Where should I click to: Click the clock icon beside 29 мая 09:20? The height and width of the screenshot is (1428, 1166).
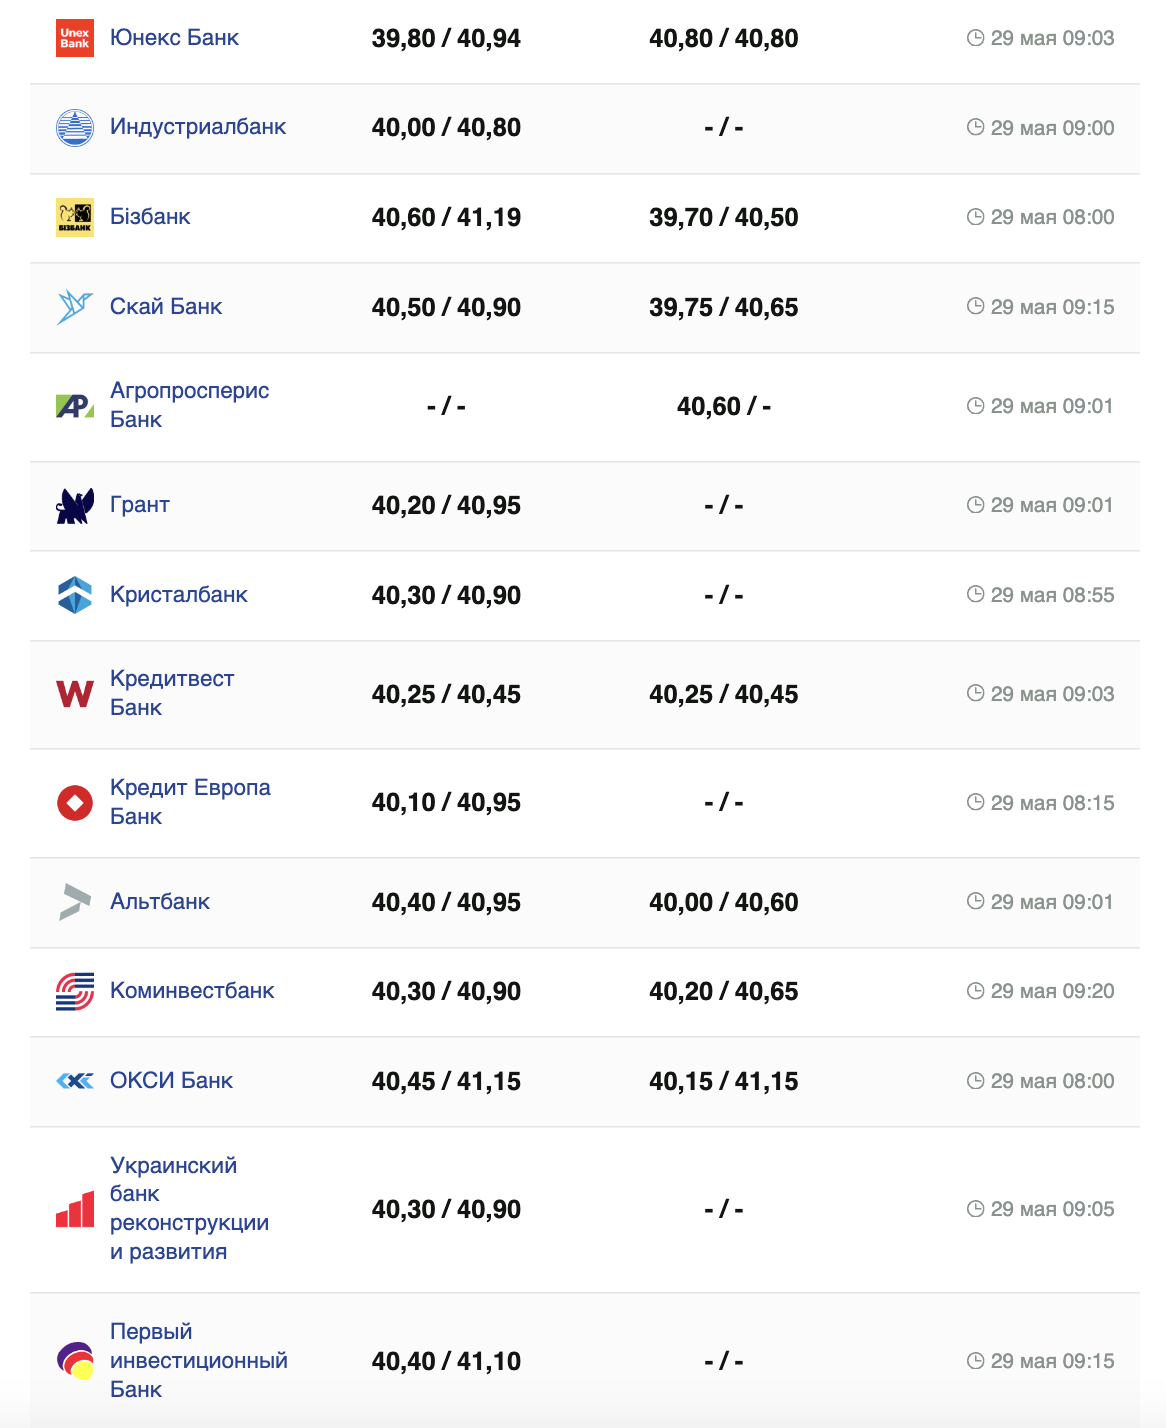pyautogui.click(x=976, y=991)
